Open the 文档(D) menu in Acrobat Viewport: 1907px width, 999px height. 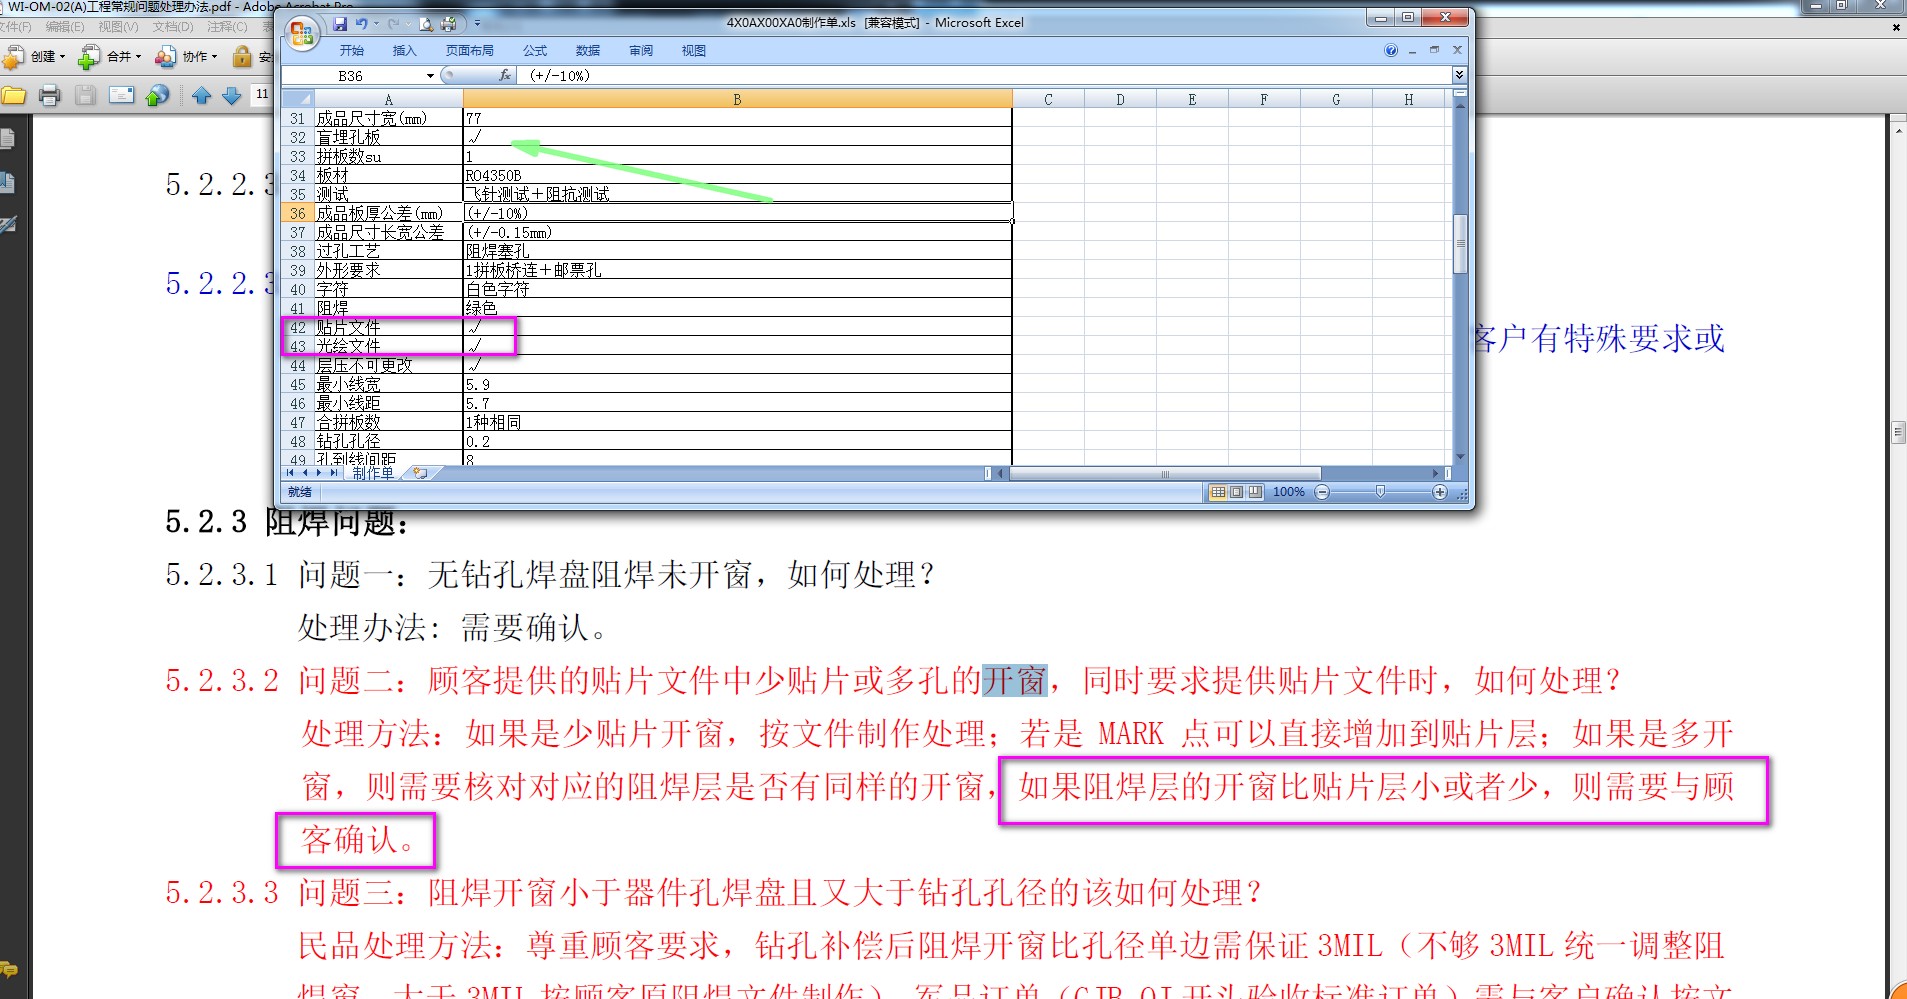(x=173, y=27)
